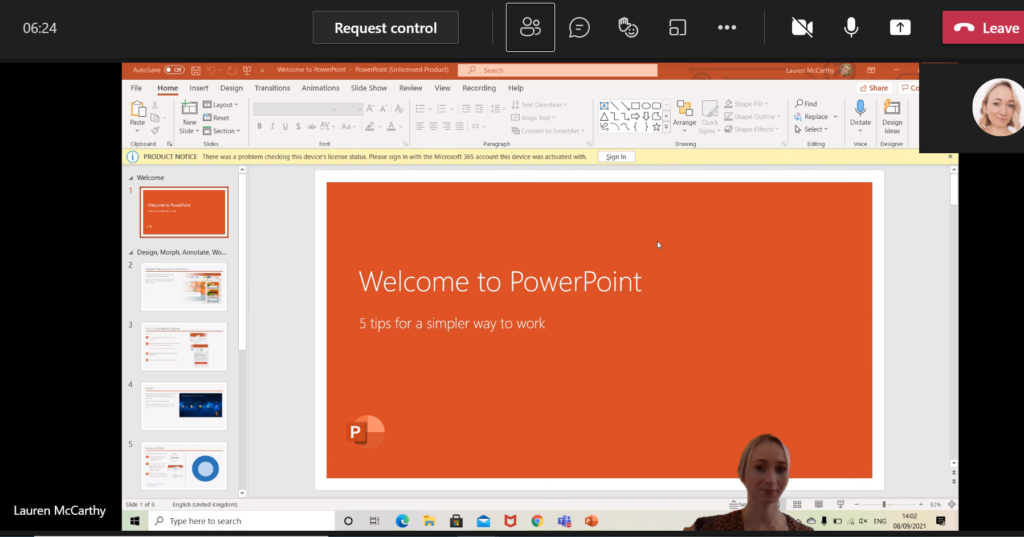Toggle the AutoSave switch
Screen dimensions: 1024x537
(173, 70)
